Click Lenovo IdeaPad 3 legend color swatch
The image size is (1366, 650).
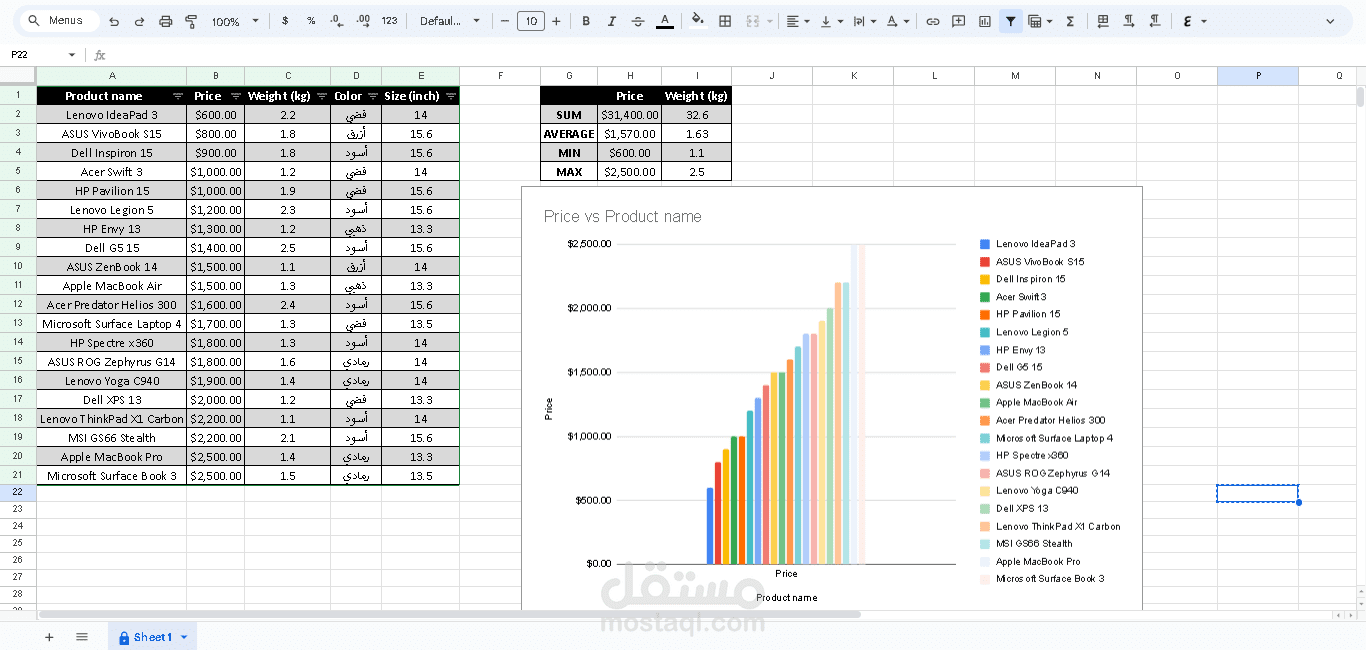pyautogui.click(x=985, y=244)
